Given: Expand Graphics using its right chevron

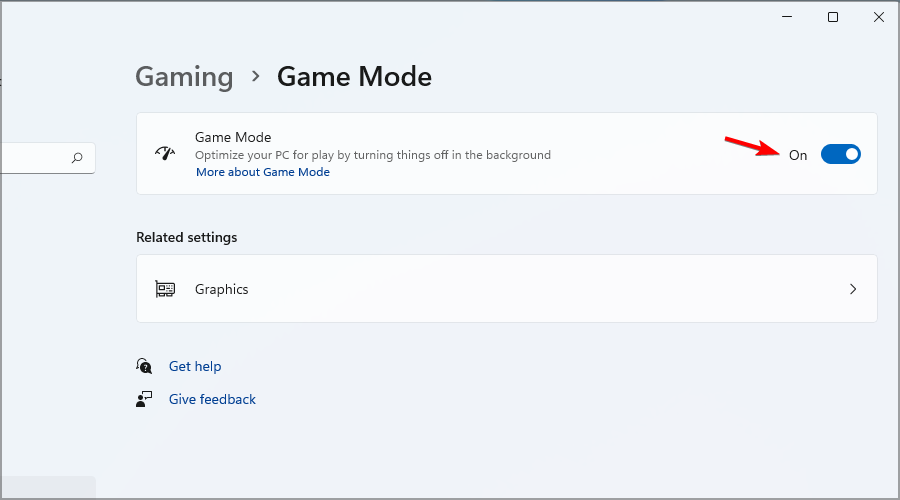Looking at the screenshot, I should tap(853, 289).
